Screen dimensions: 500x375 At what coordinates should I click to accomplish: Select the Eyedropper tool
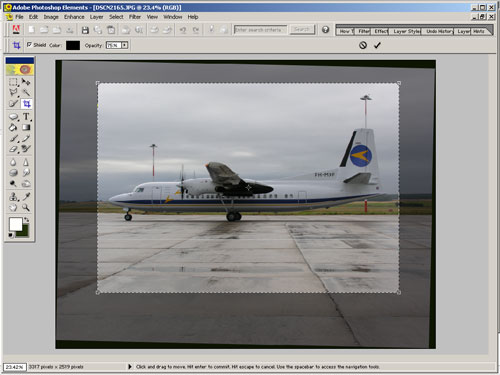26,197
